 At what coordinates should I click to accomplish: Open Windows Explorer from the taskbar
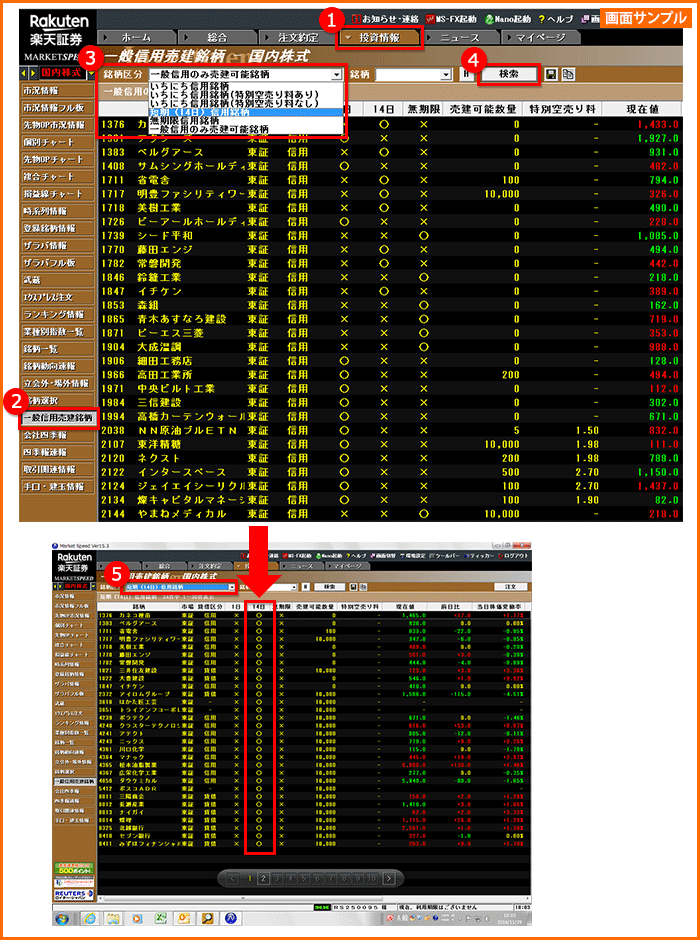tap(114, 918)
